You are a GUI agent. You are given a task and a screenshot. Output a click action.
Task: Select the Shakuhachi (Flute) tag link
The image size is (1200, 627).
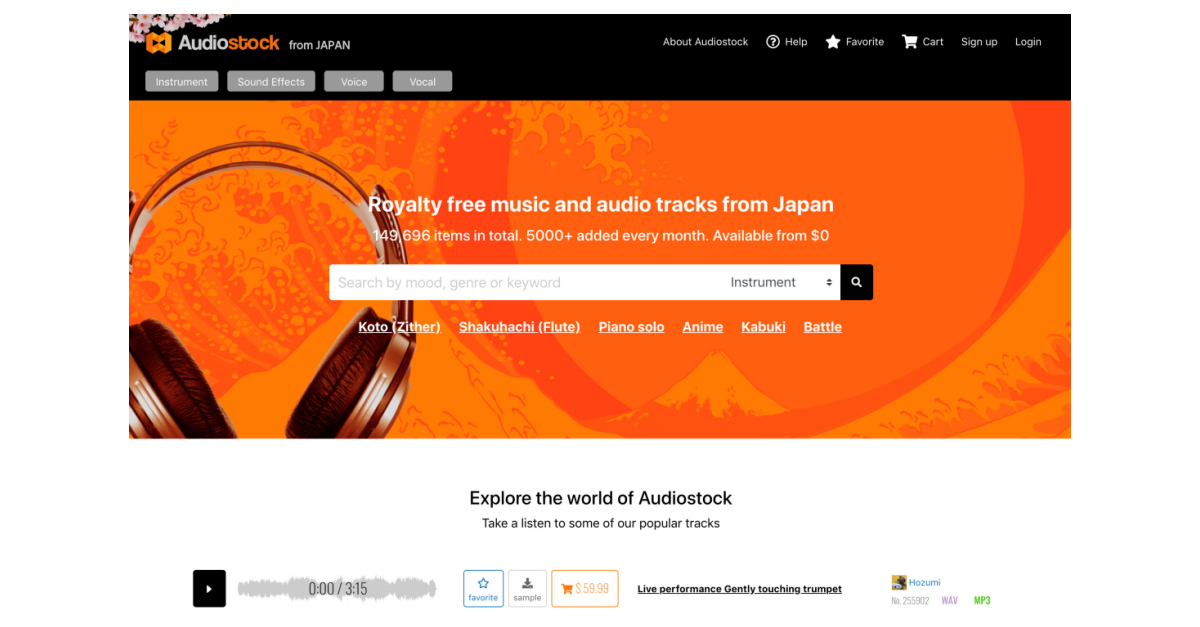519,327
